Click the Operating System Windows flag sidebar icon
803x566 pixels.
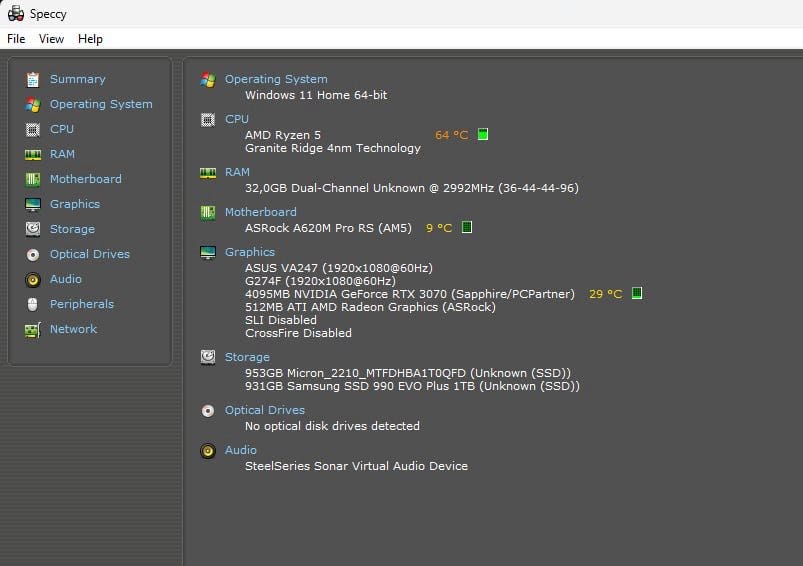[x=33, y=104]
